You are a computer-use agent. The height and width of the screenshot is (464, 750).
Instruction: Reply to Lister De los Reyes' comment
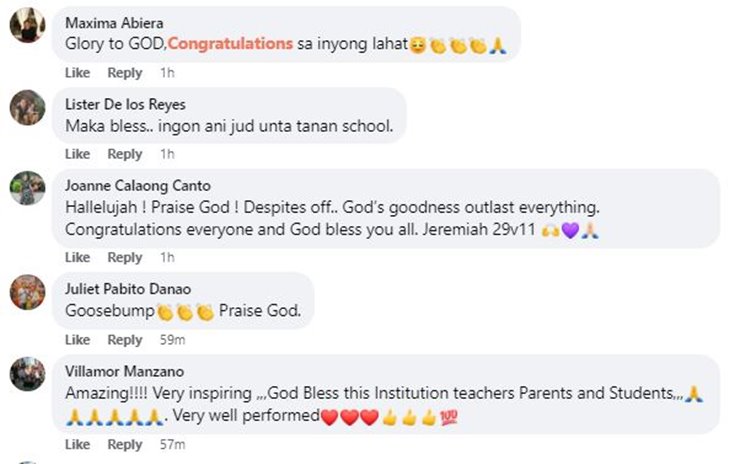(125, 154)
